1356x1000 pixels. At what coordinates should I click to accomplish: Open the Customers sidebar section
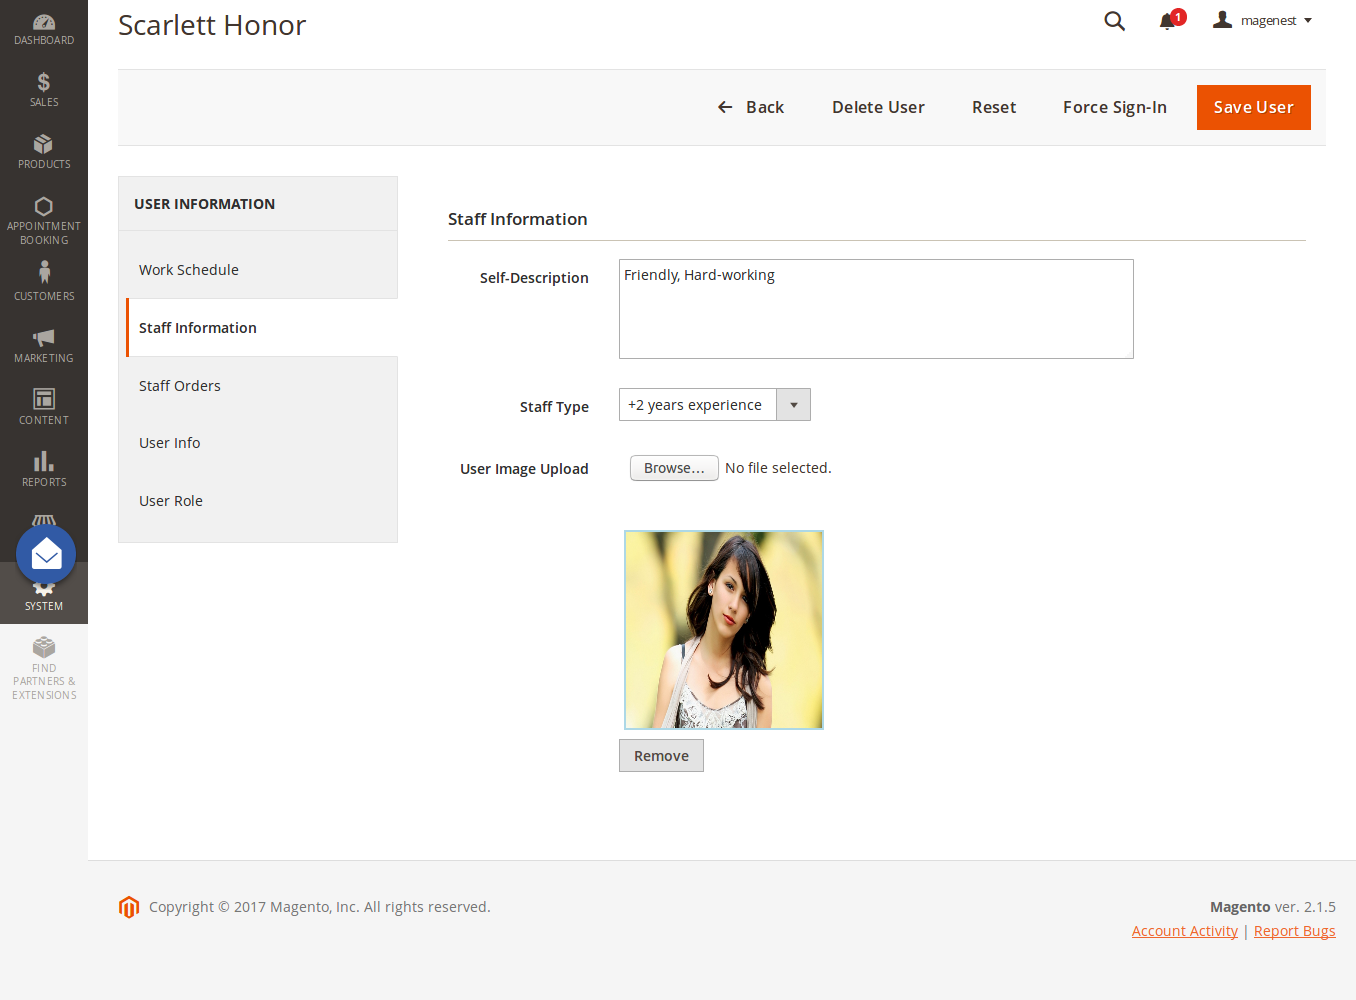[x=44, y=281]
